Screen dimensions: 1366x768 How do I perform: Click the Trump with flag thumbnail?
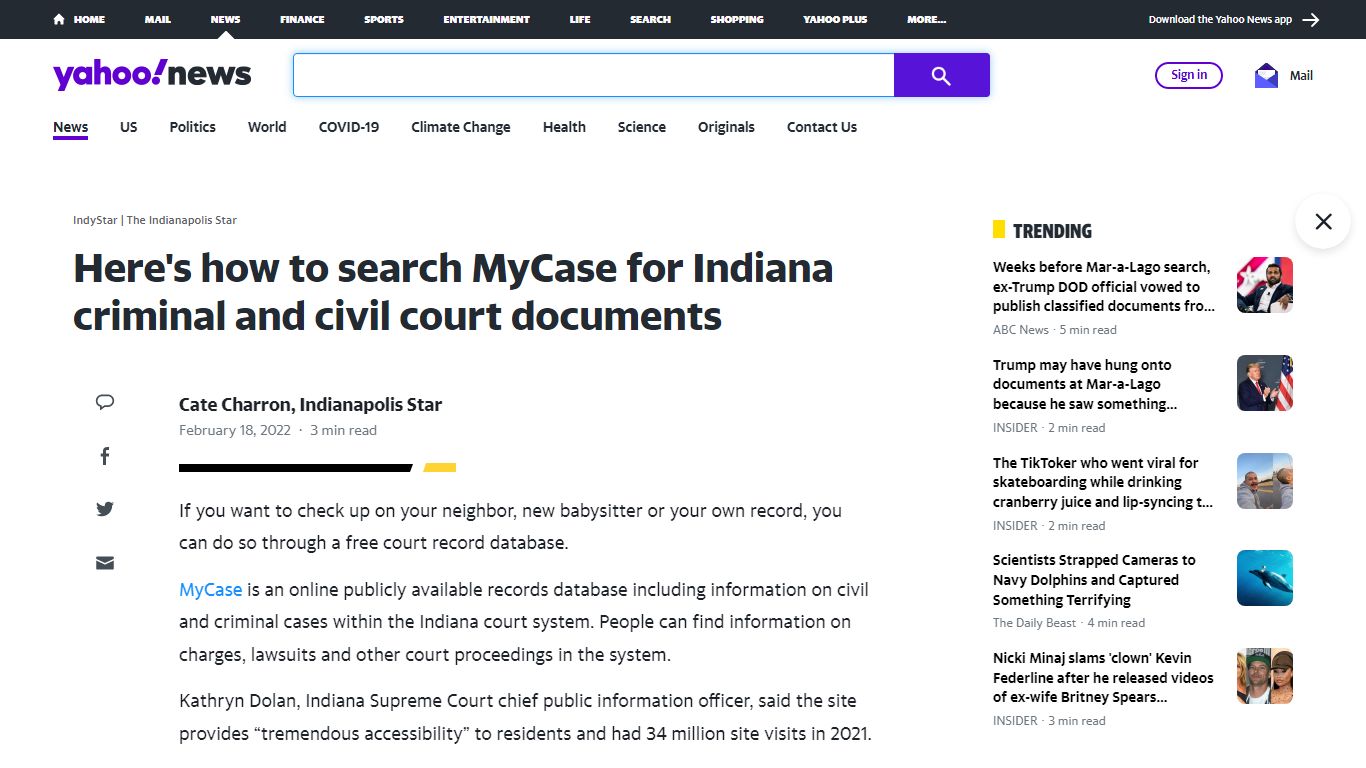coord(1265,383)
